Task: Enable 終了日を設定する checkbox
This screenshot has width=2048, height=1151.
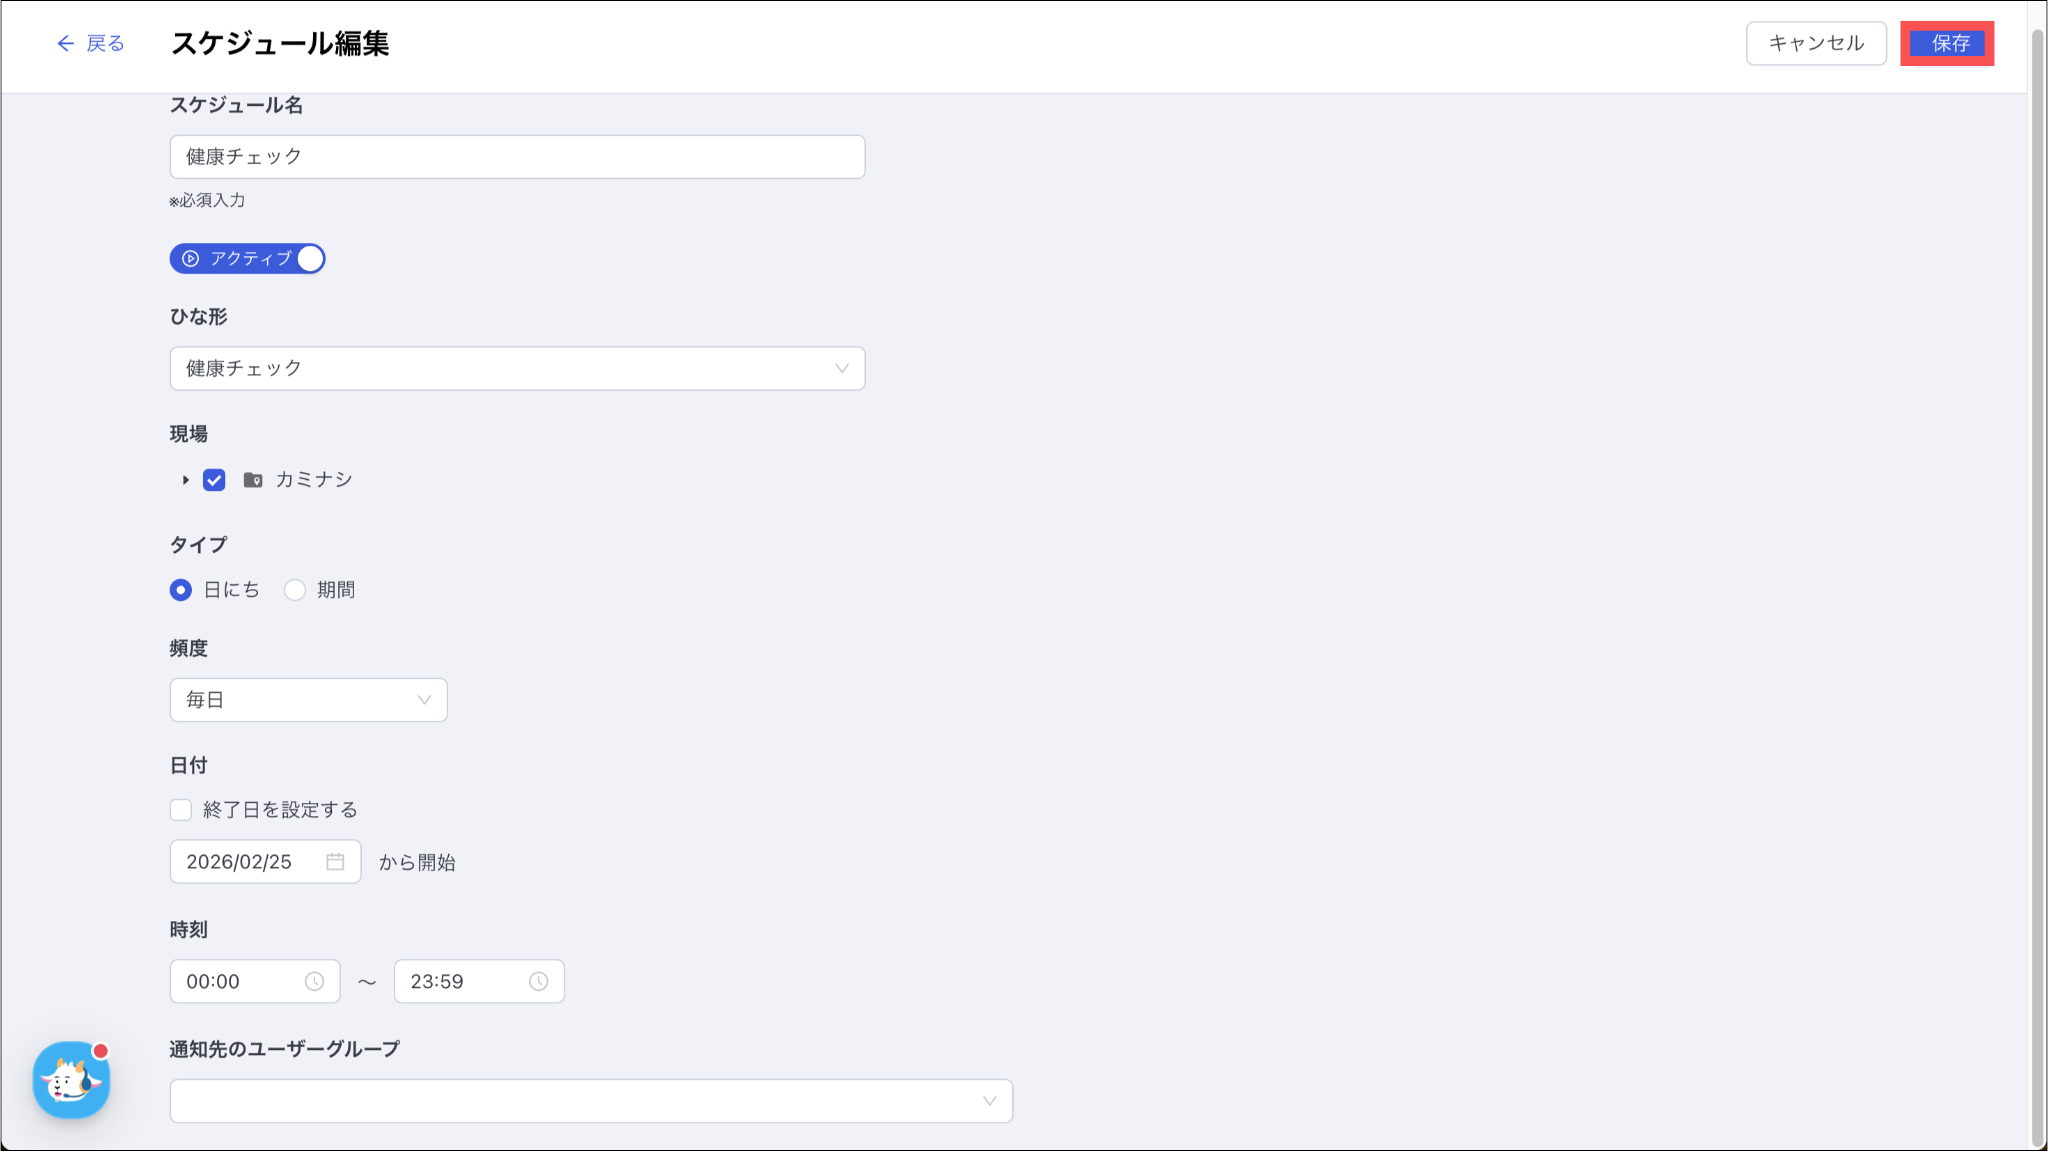Action: click(181, 810)
